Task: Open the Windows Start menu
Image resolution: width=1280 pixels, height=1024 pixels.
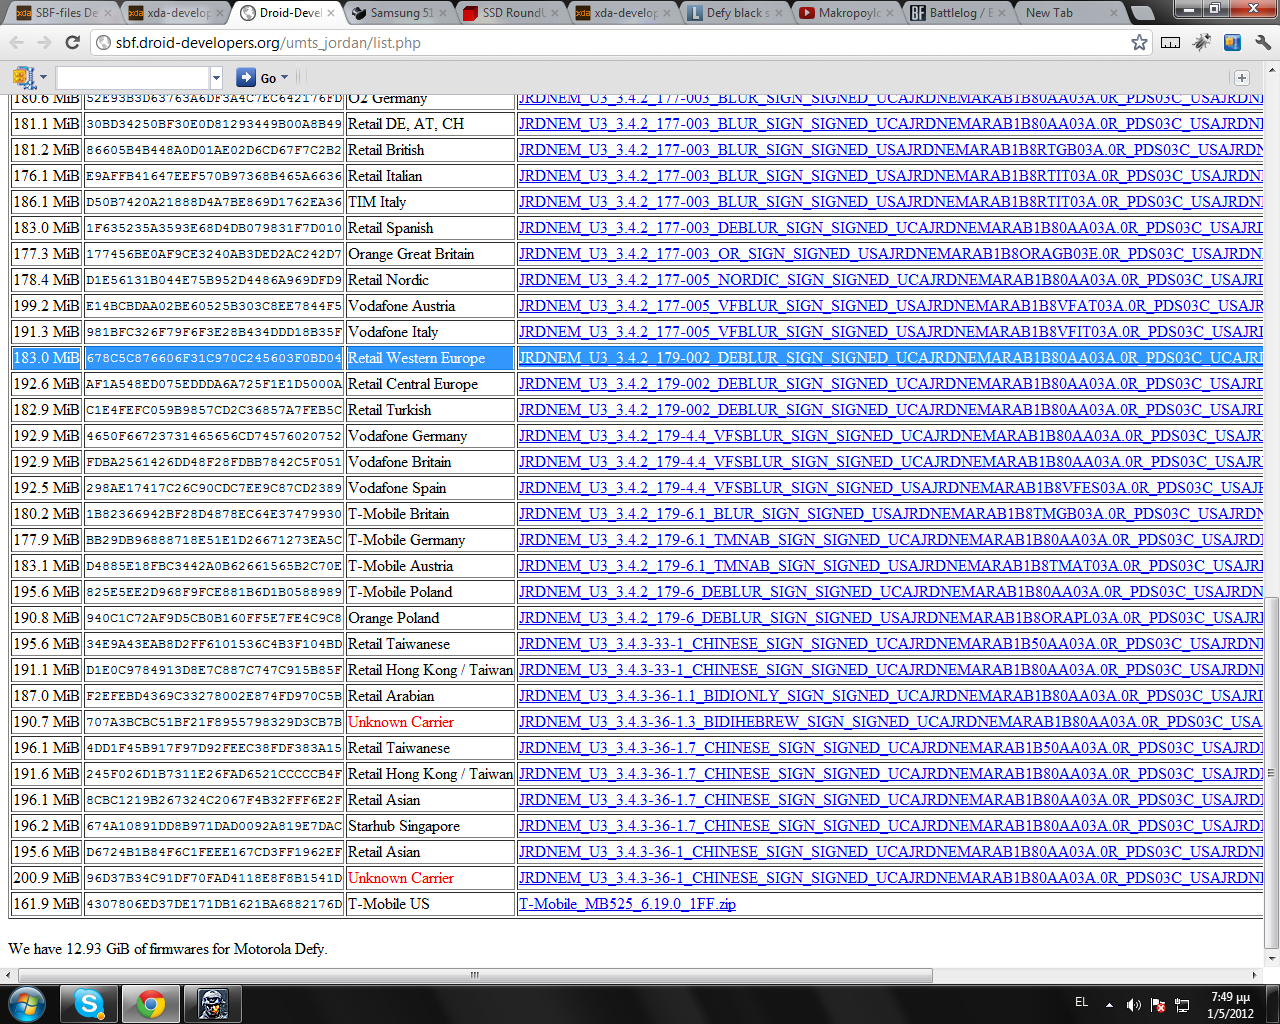Action: [26, 1004]
